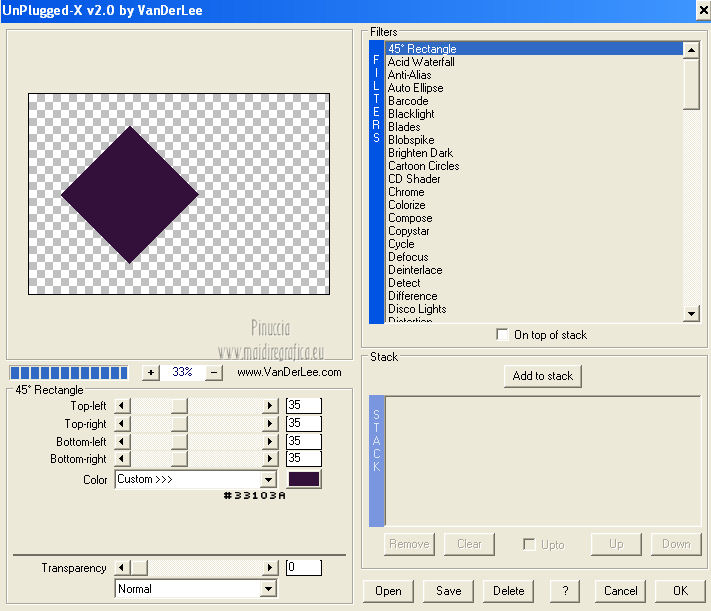Click the Top-right value field

304,423
